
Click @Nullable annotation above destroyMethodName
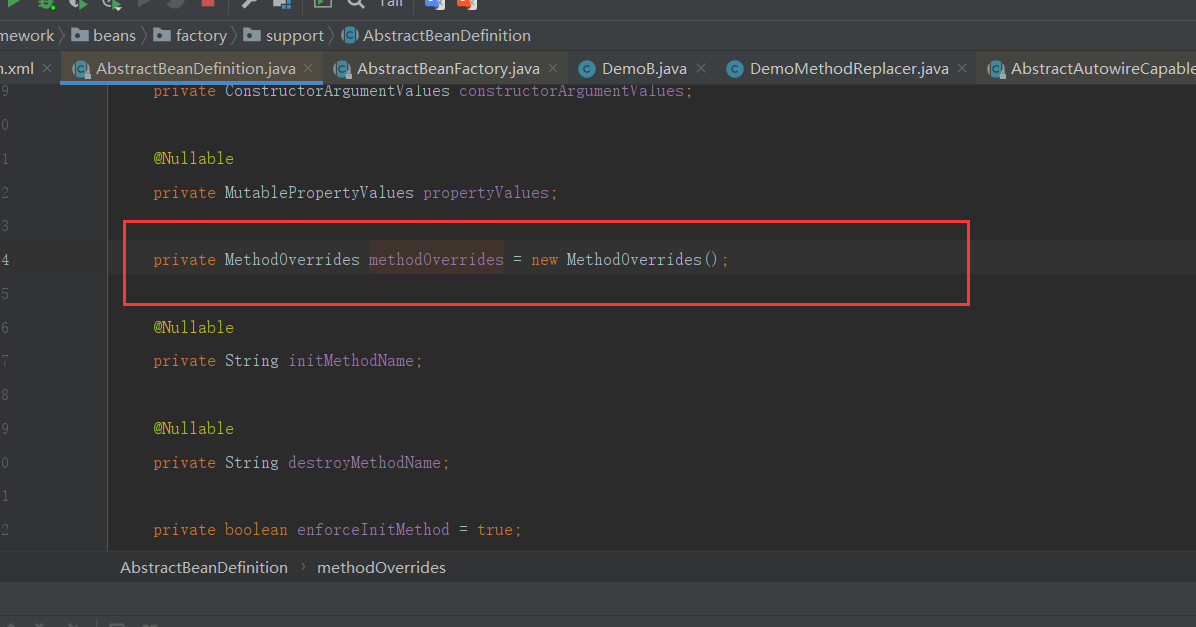coord(194,428)
